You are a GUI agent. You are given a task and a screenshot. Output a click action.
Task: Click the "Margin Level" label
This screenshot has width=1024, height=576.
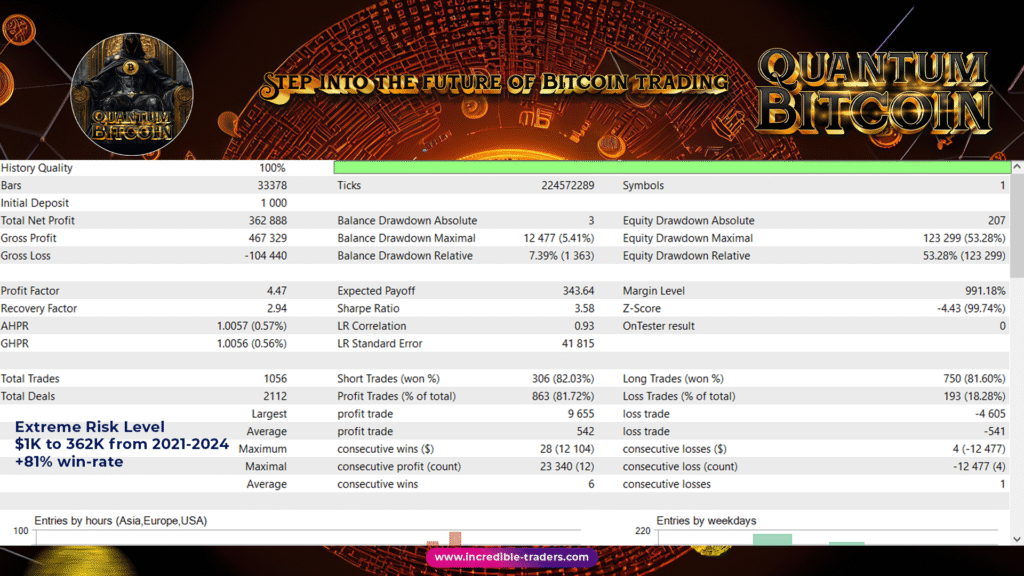click(654, 291)
